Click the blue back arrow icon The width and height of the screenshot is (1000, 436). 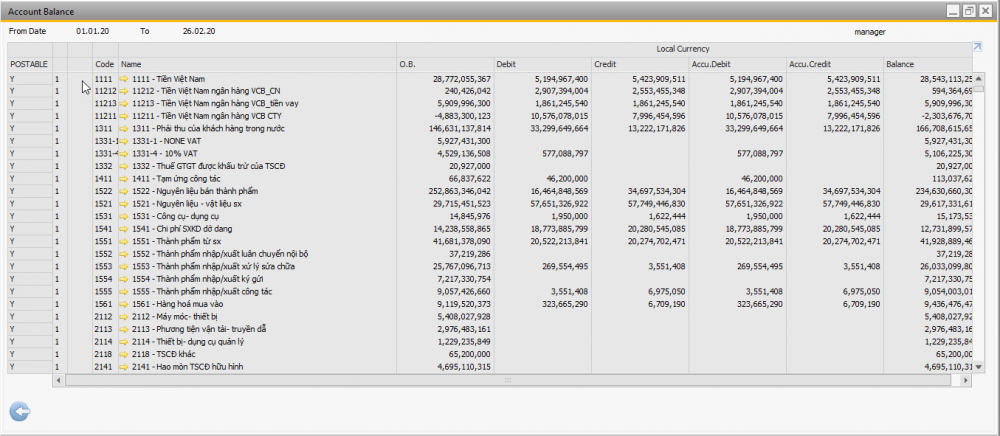[x=18, y=410]
